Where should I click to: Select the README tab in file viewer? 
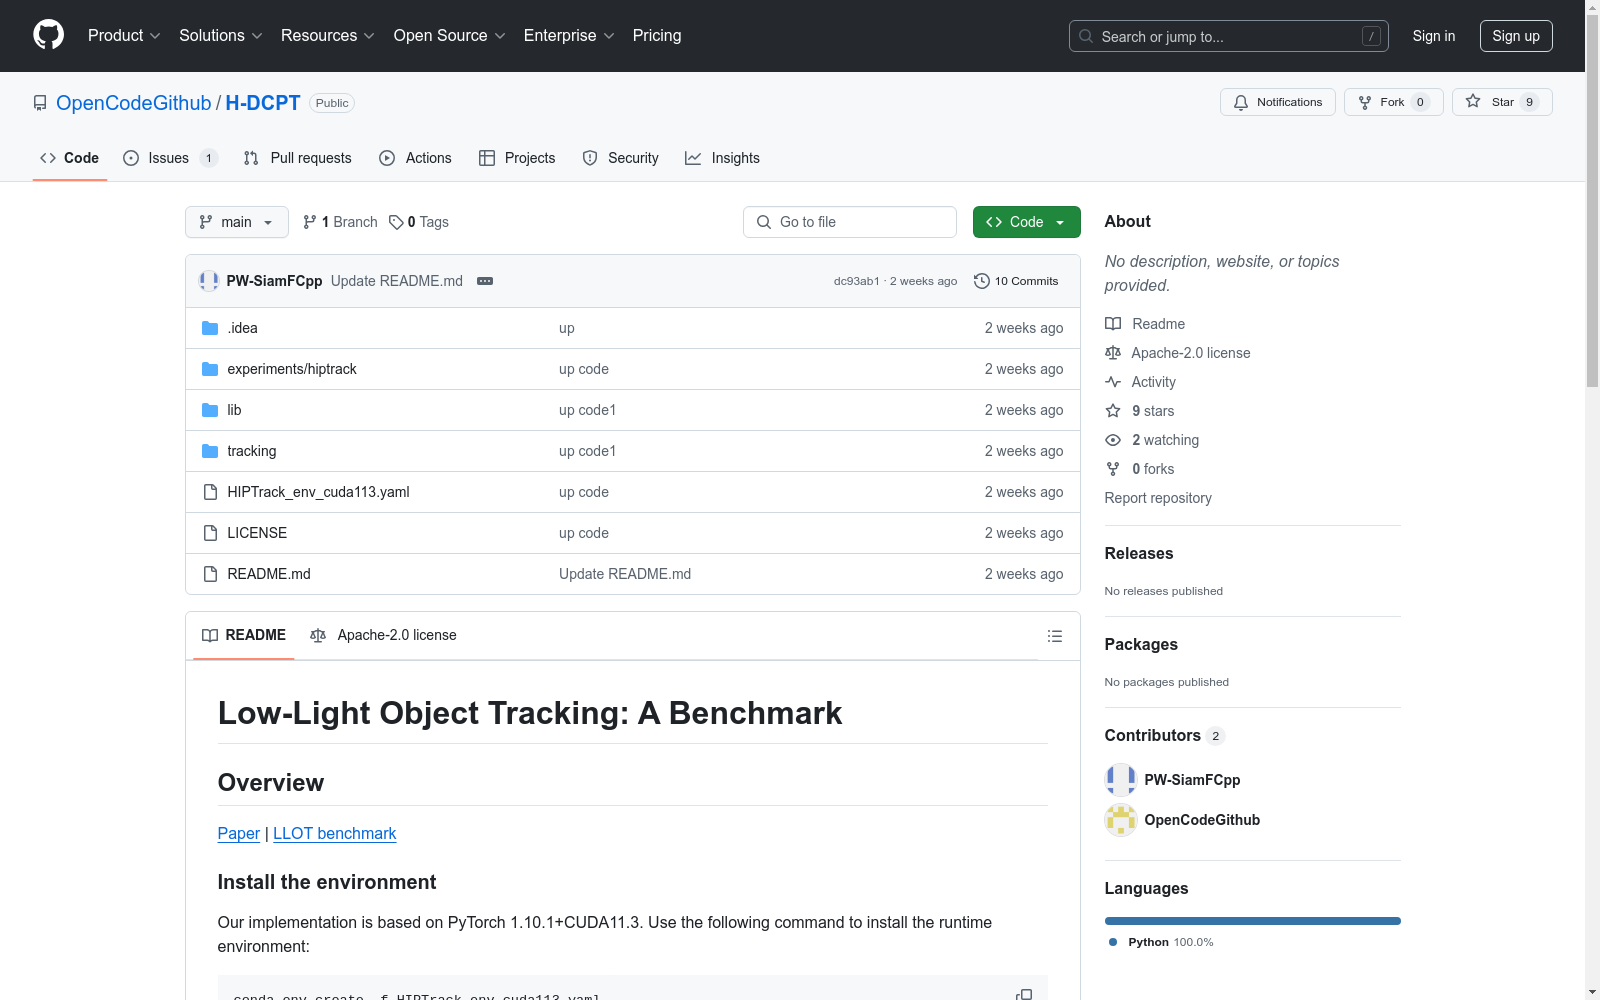tap(244, 635)
